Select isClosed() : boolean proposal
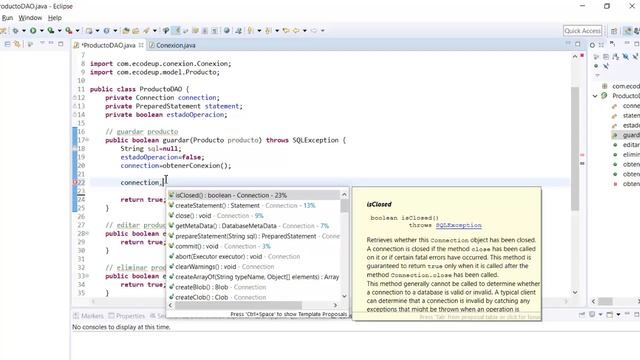The width and height of the screenshot is (640, 360). click(253, 195)
